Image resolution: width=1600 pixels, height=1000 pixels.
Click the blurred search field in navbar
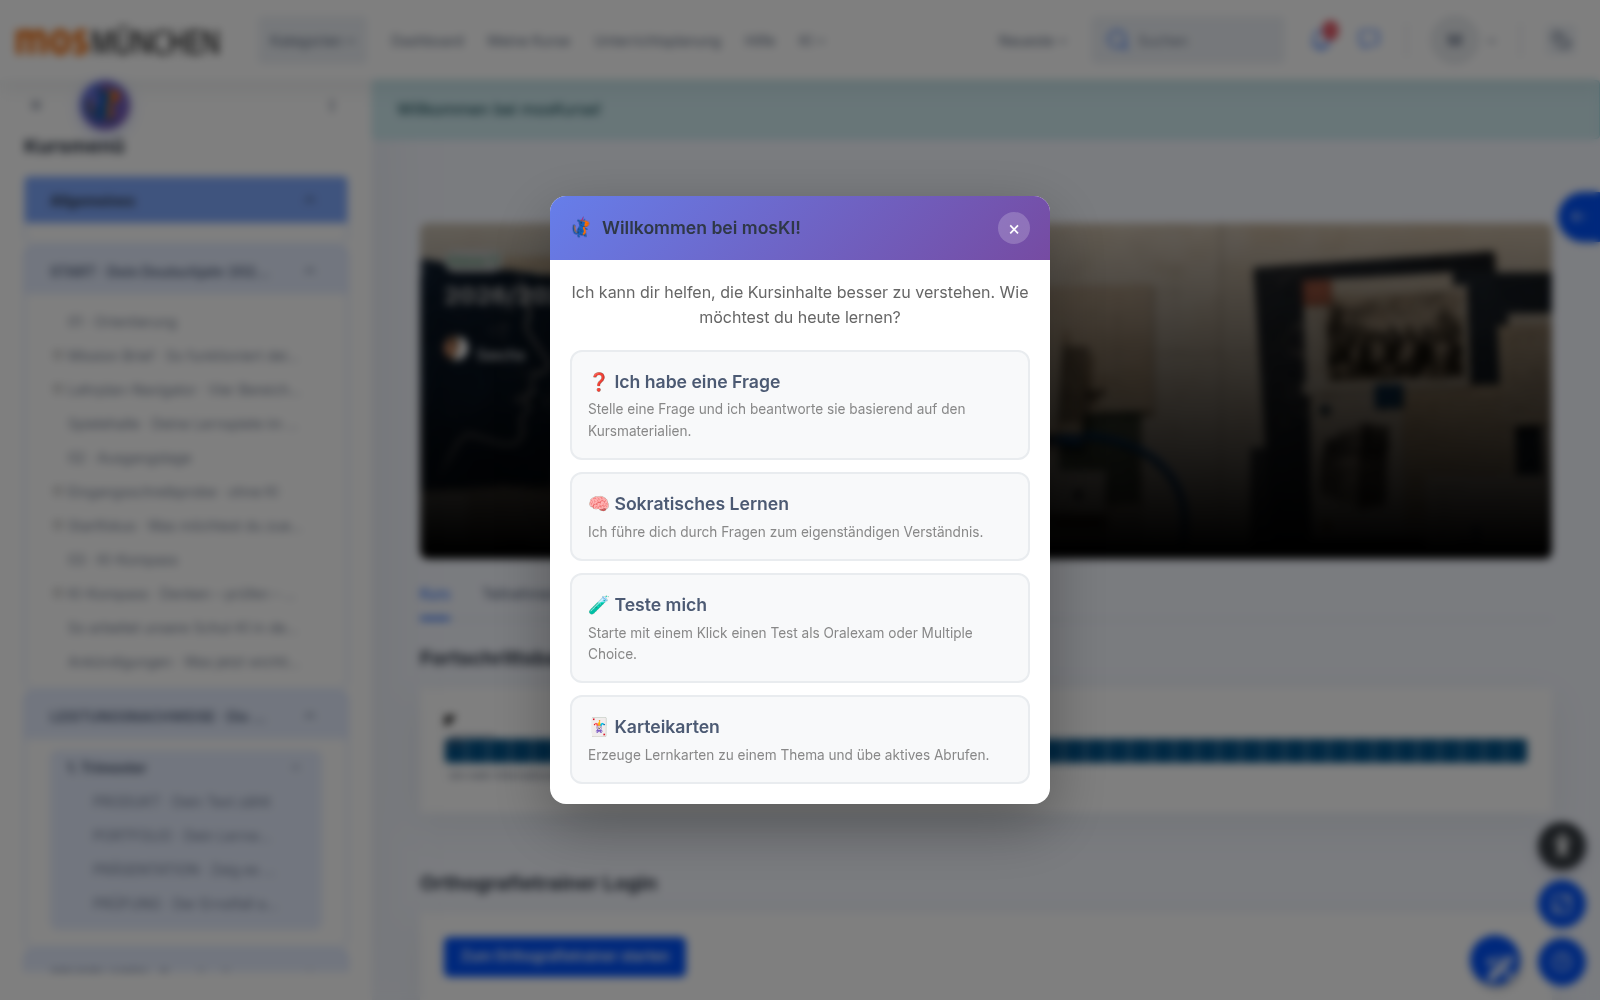point(1187,41)
